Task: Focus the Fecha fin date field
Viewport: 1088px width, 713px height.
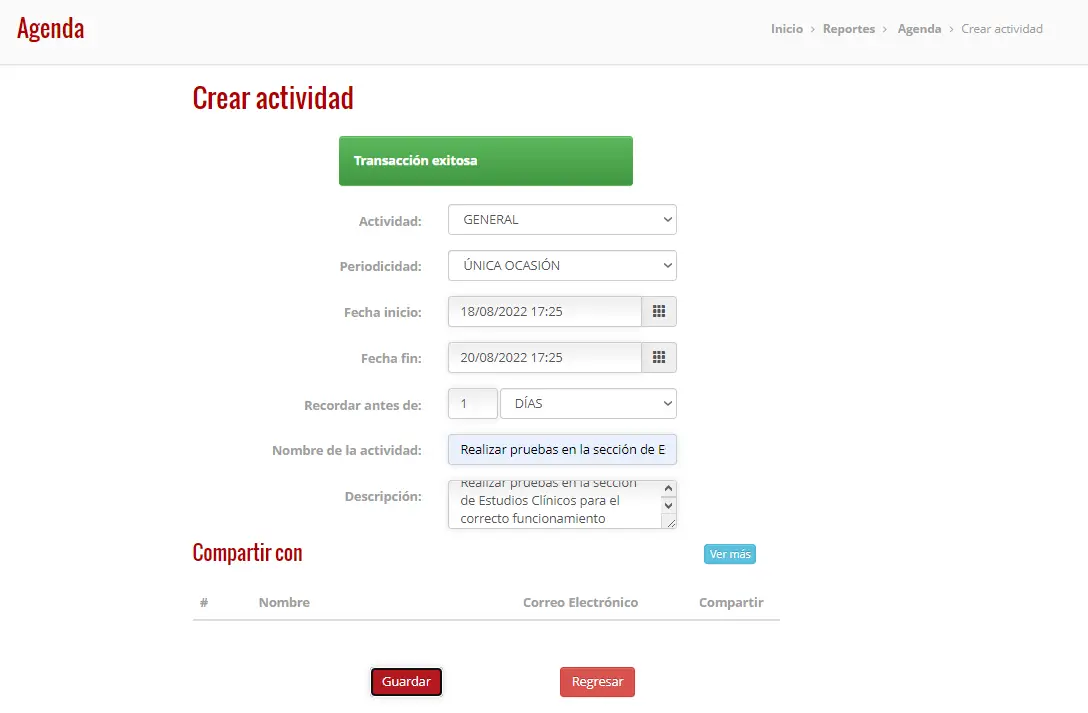Action: (545, 357)
